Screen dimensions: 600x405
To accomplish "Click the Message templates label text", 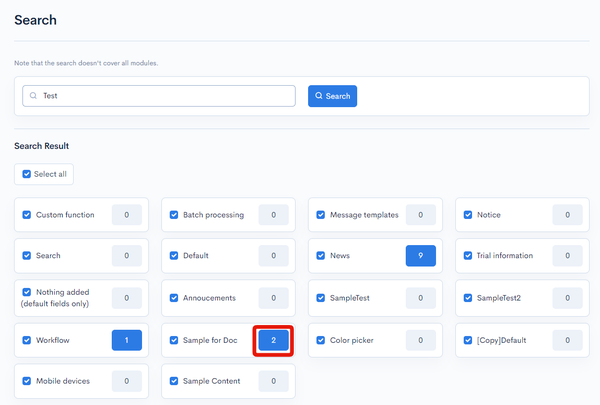I will (364, 215).
